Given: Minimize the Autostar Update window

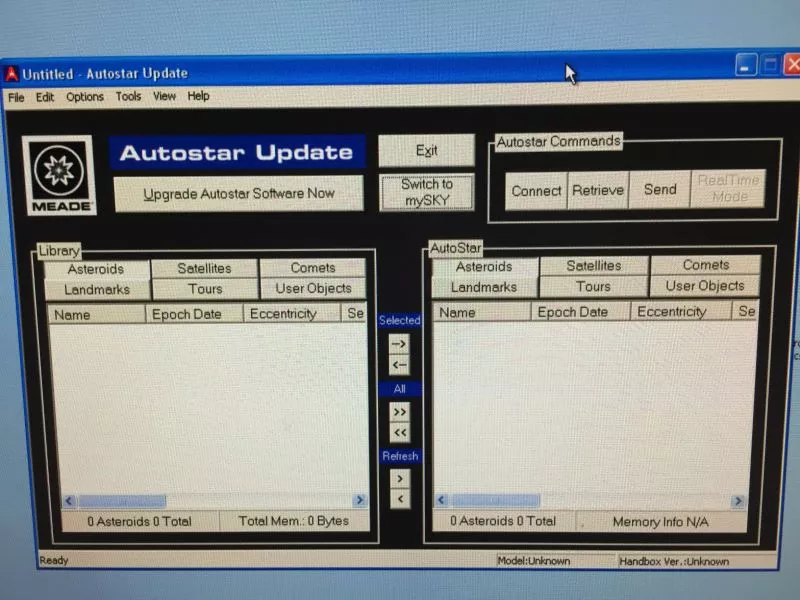Looking at the screenshot, I should (745, 65).
